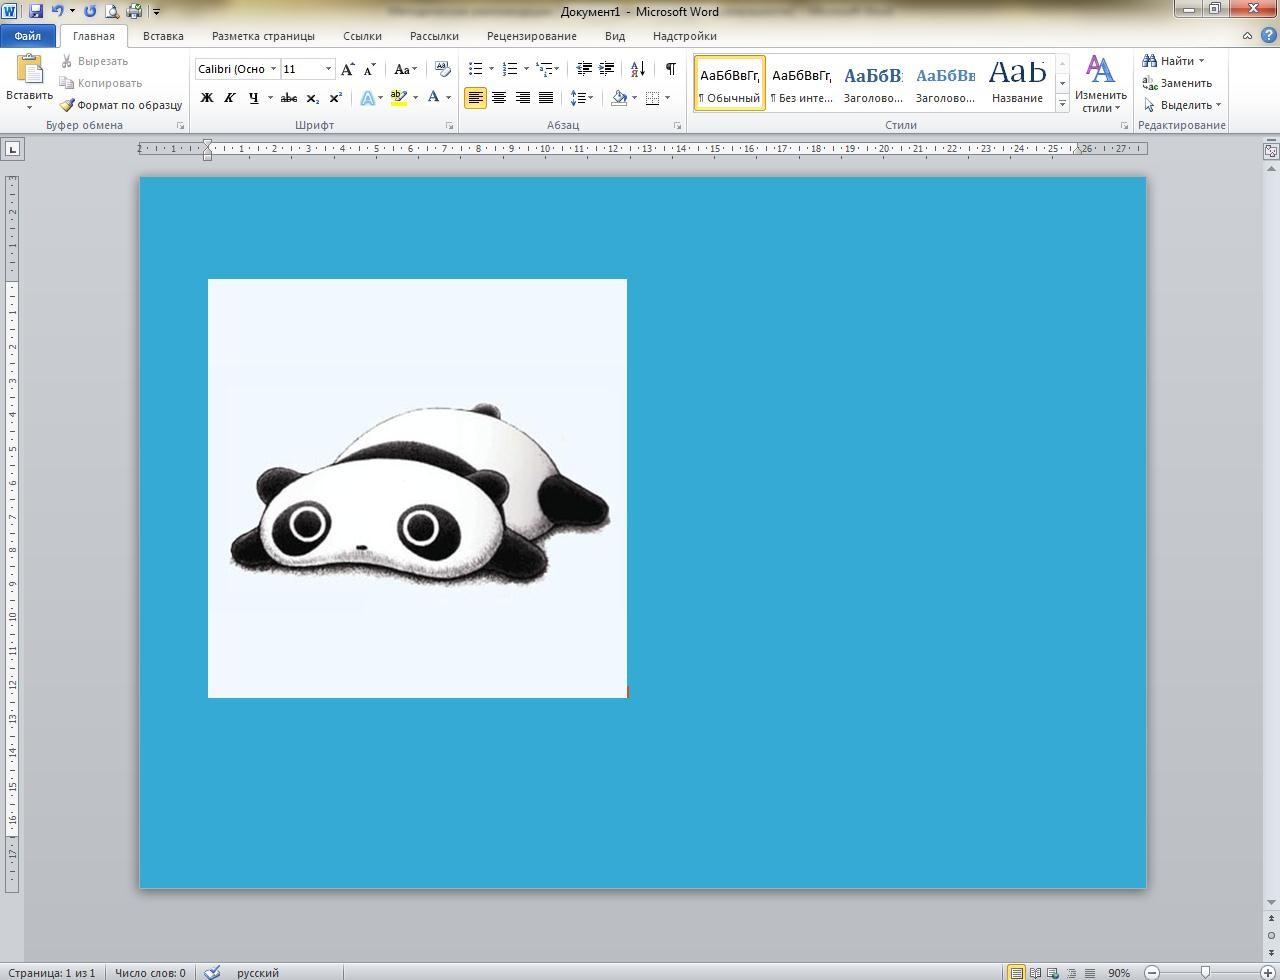
Task: Expand the numbered list dropdown
Action: tap(526, 69)
